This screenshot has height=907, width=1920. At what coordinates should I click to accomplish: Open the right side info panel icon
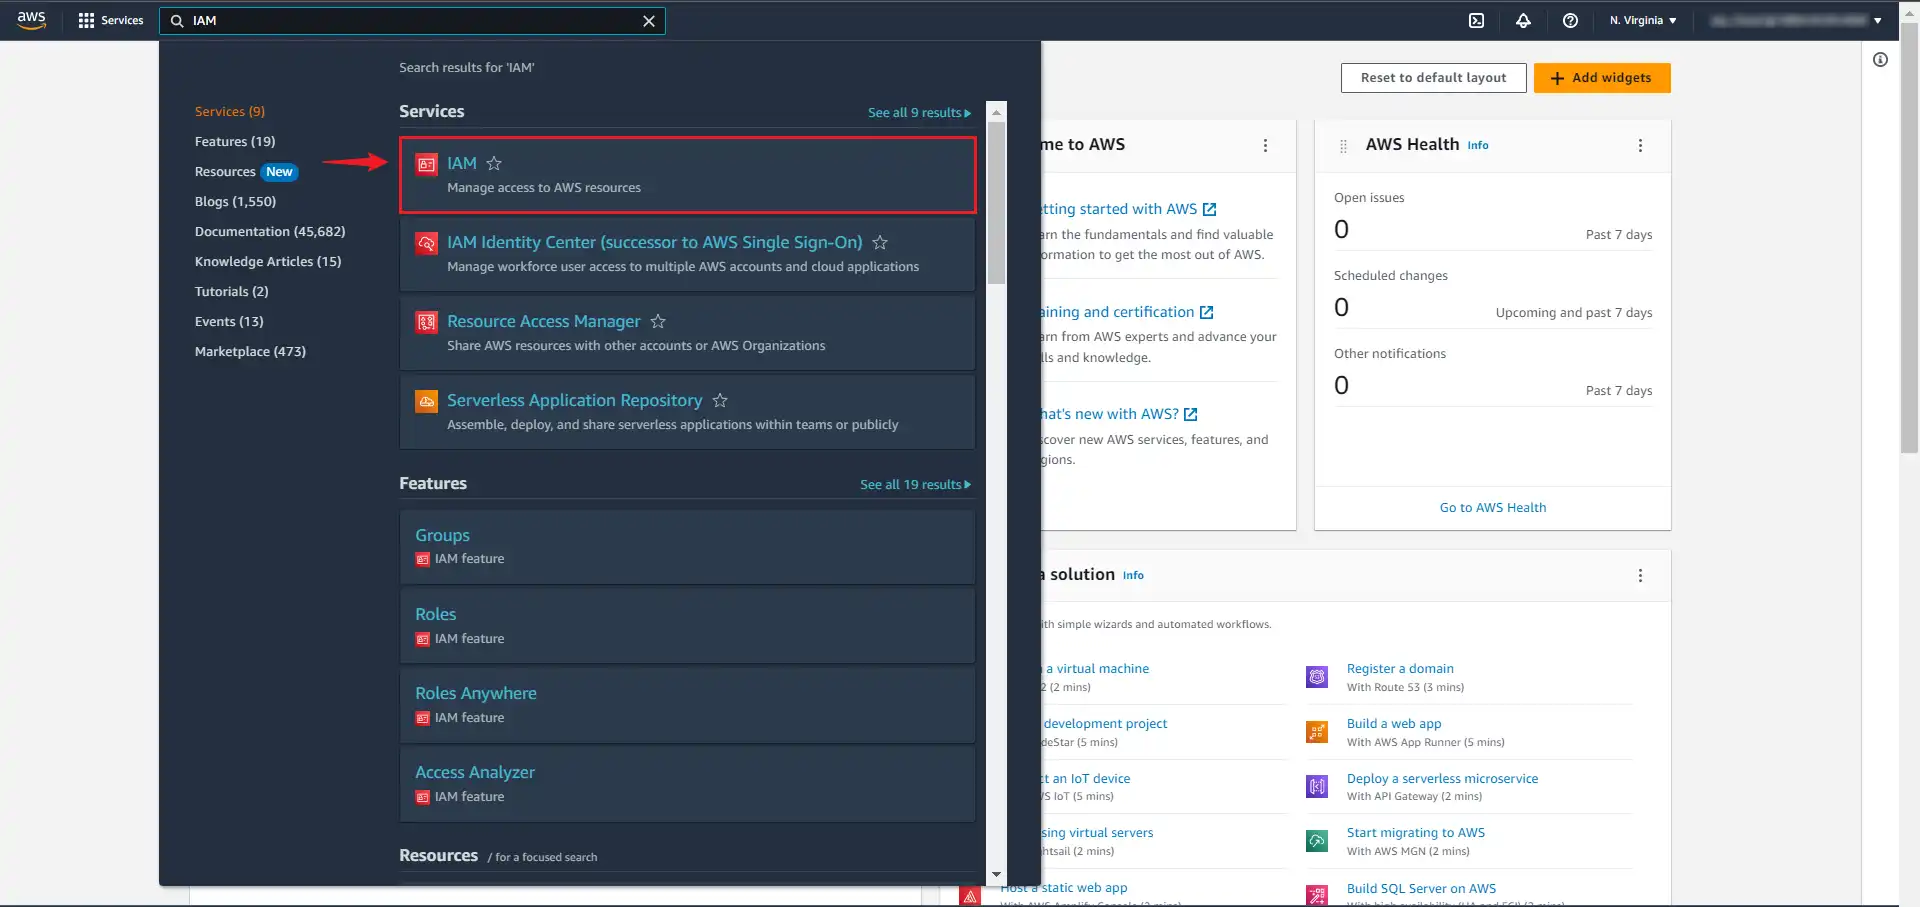click(1880, 60)
